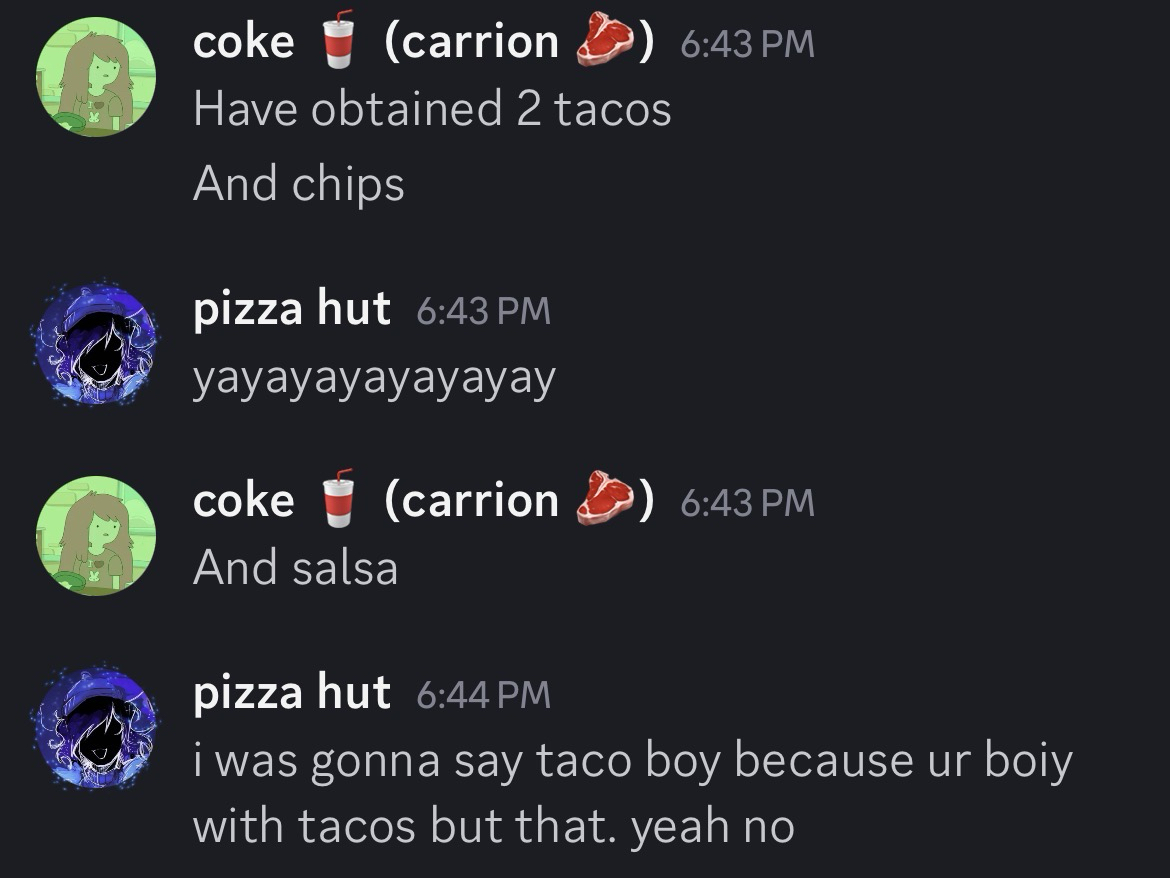Click the 6:44 PM timestamp
The height and width of the screenshot is (878, 1170).
click(482, 694)
